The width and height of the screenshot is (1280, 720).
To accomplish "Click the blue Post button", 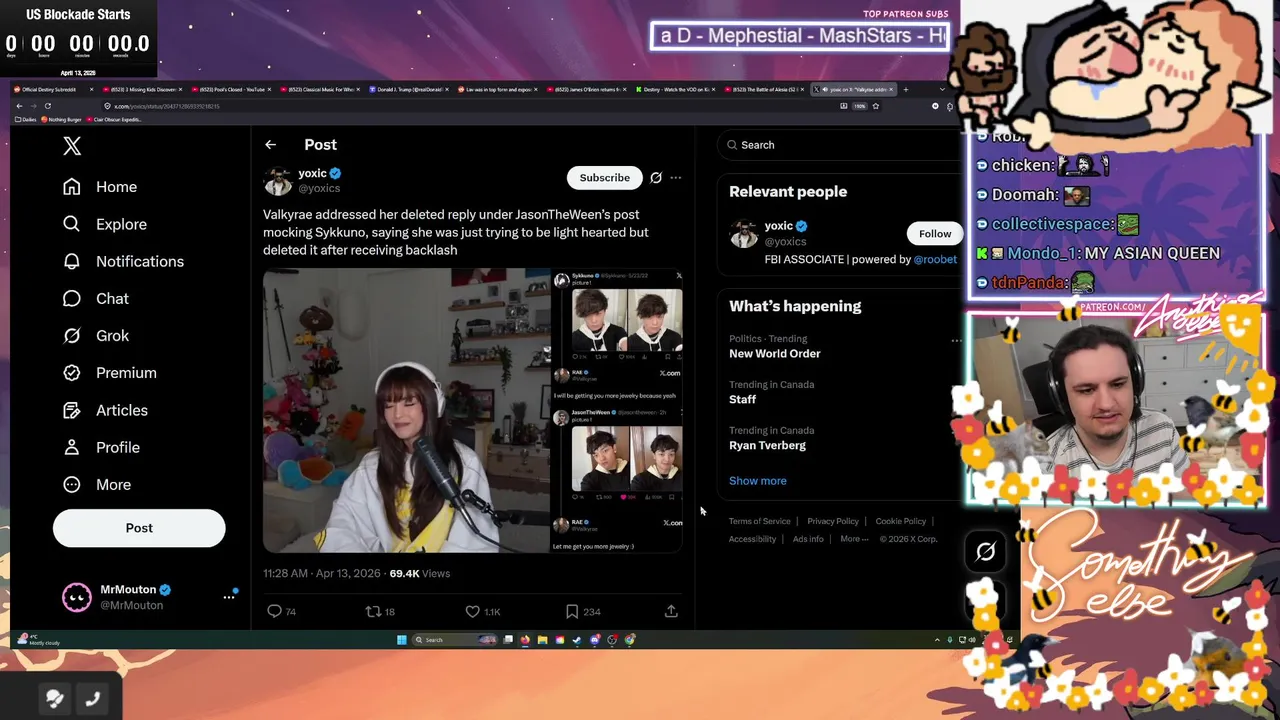I will coord(139,528).
